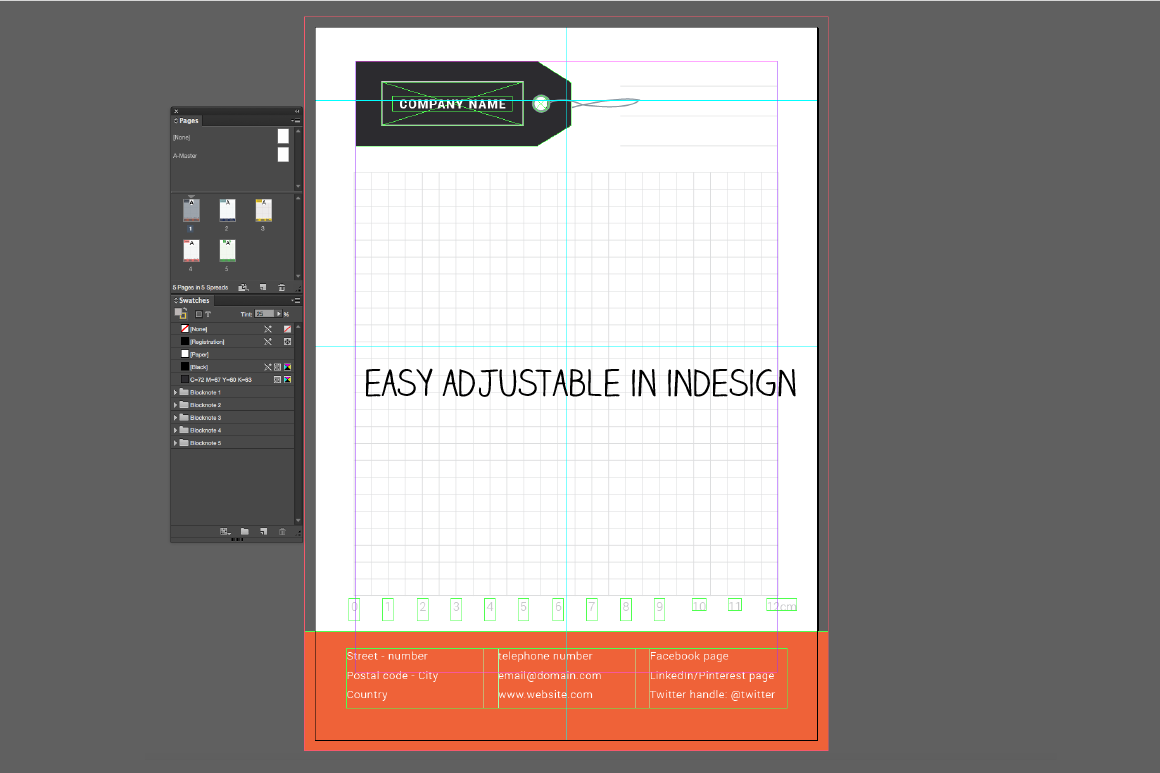Open the Tint percentage dropdown

pyautogui.click(x=277, y=313)
